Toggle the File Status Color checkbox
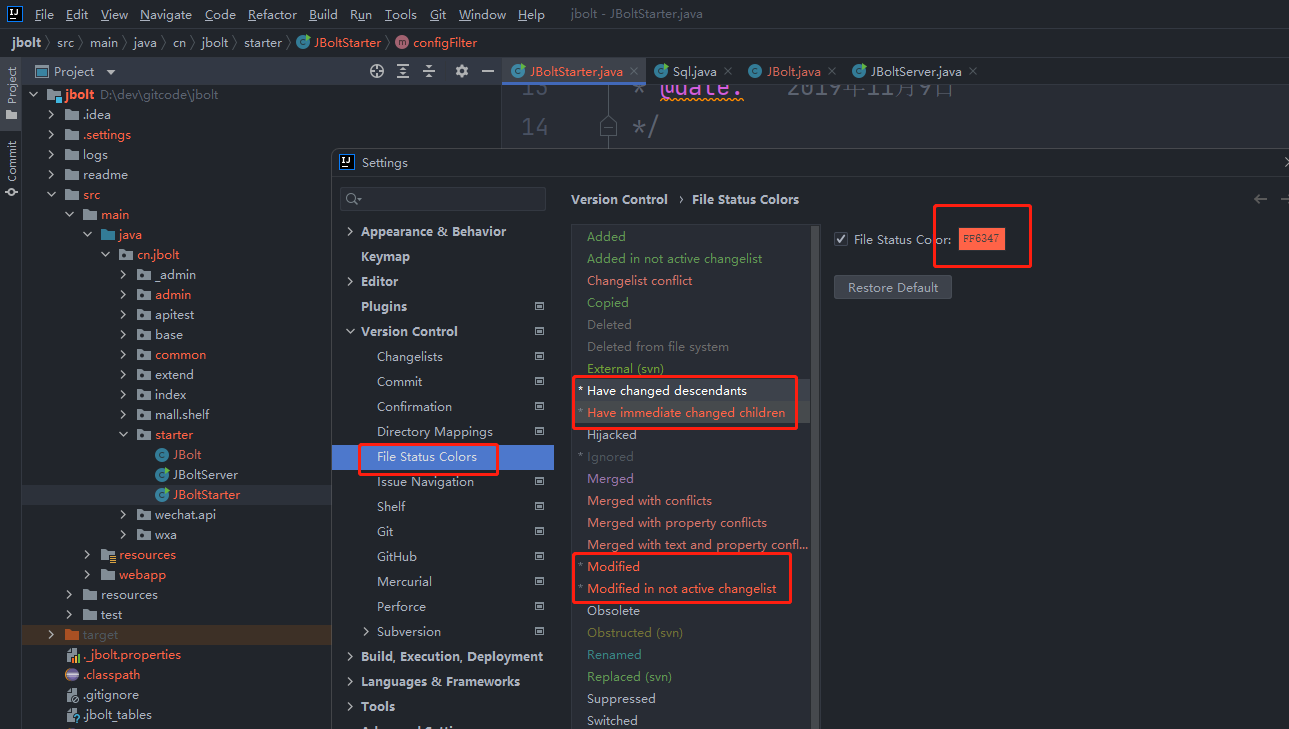 click(841, 239)
